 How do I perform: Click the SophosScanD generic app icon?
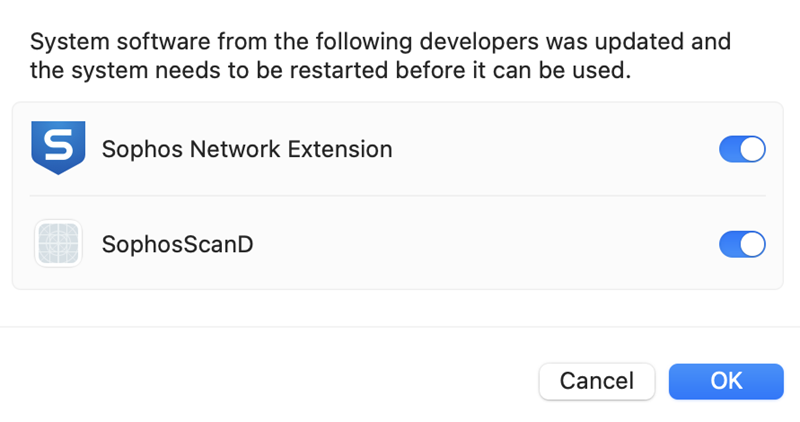tap(58, 244)
